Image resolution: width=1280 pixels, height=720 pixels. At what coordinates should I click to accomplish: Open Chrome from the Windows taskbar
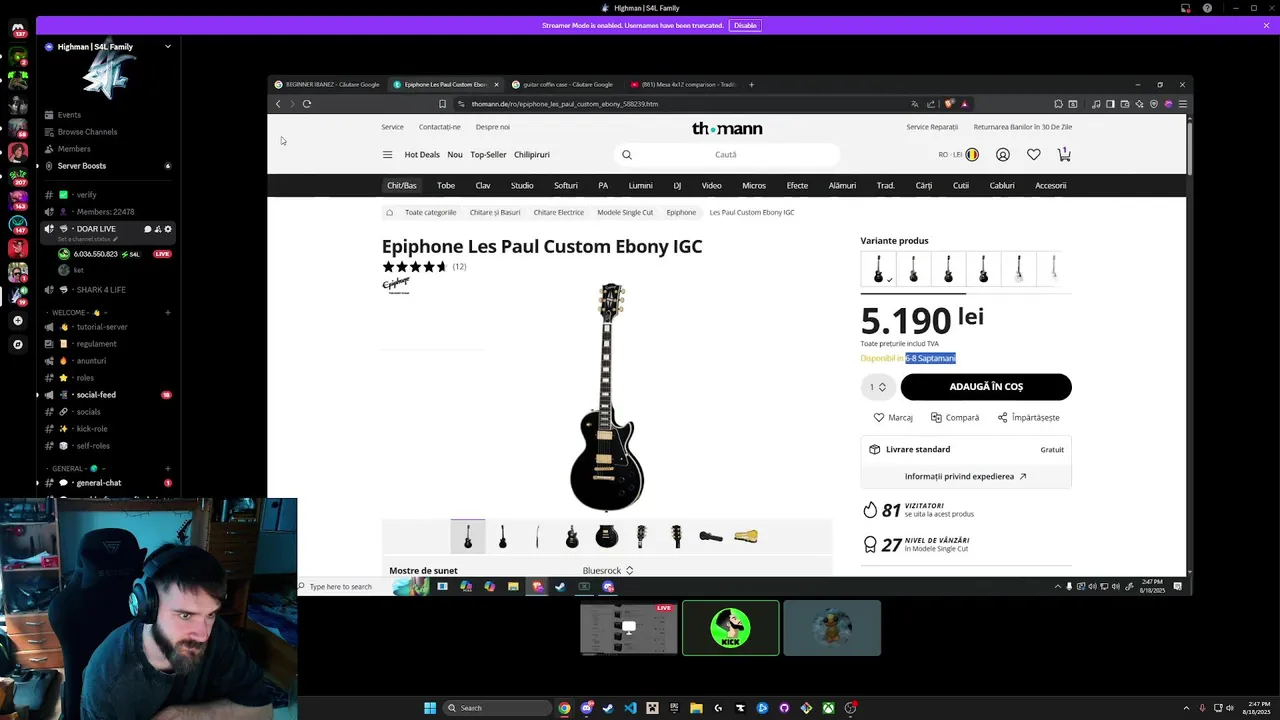(x=564, y=708)
